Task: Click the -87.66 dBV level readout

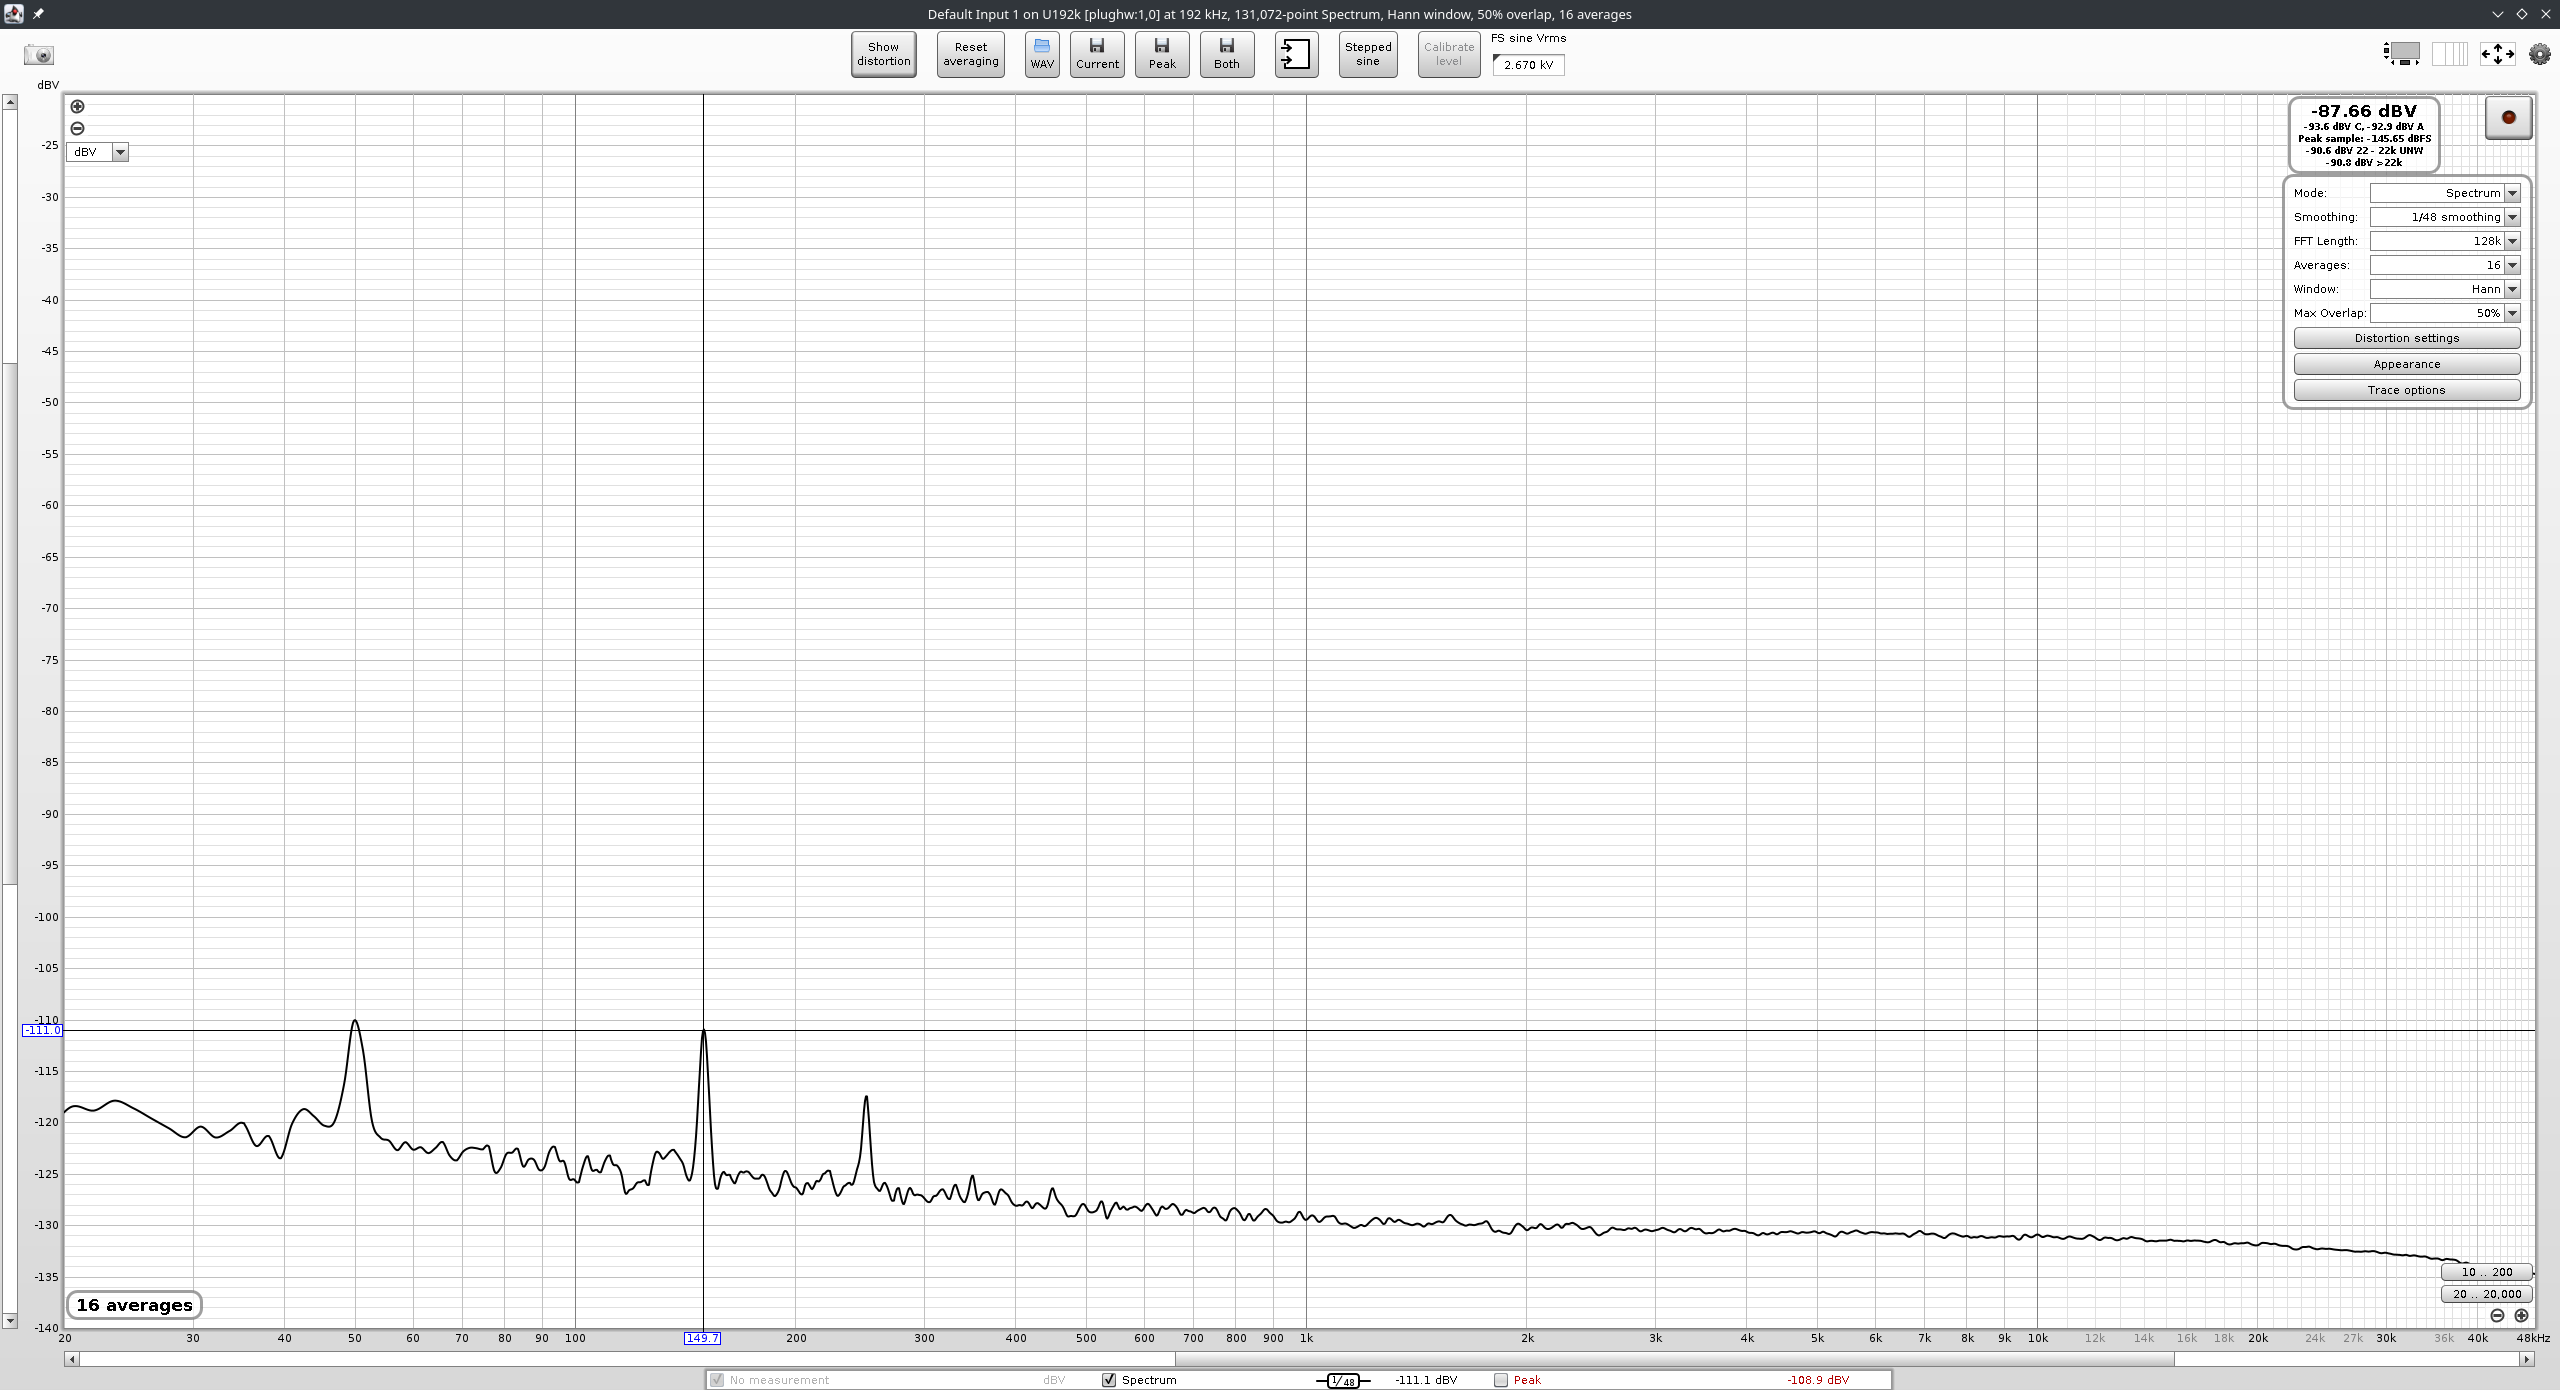Action: [x=2364, y=111]
